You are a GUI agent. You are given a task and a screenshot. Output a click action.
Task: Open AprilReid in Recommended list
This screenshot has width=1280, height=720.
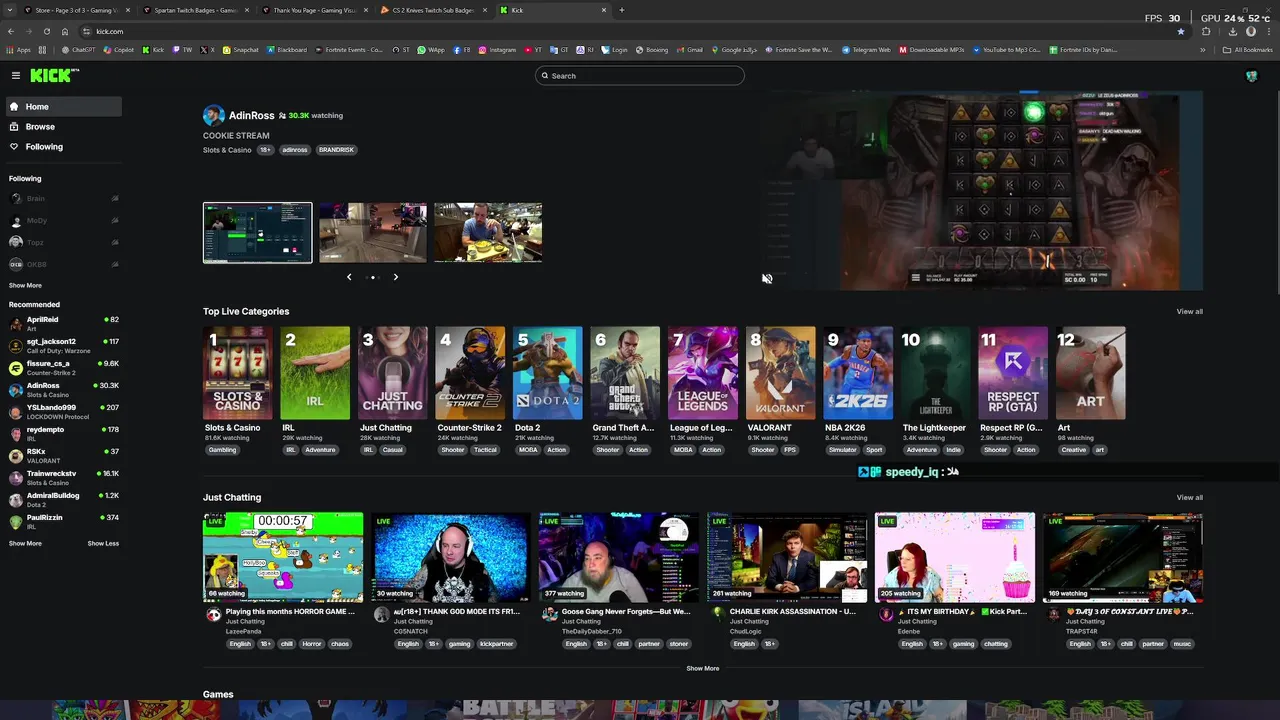[64, 323]
